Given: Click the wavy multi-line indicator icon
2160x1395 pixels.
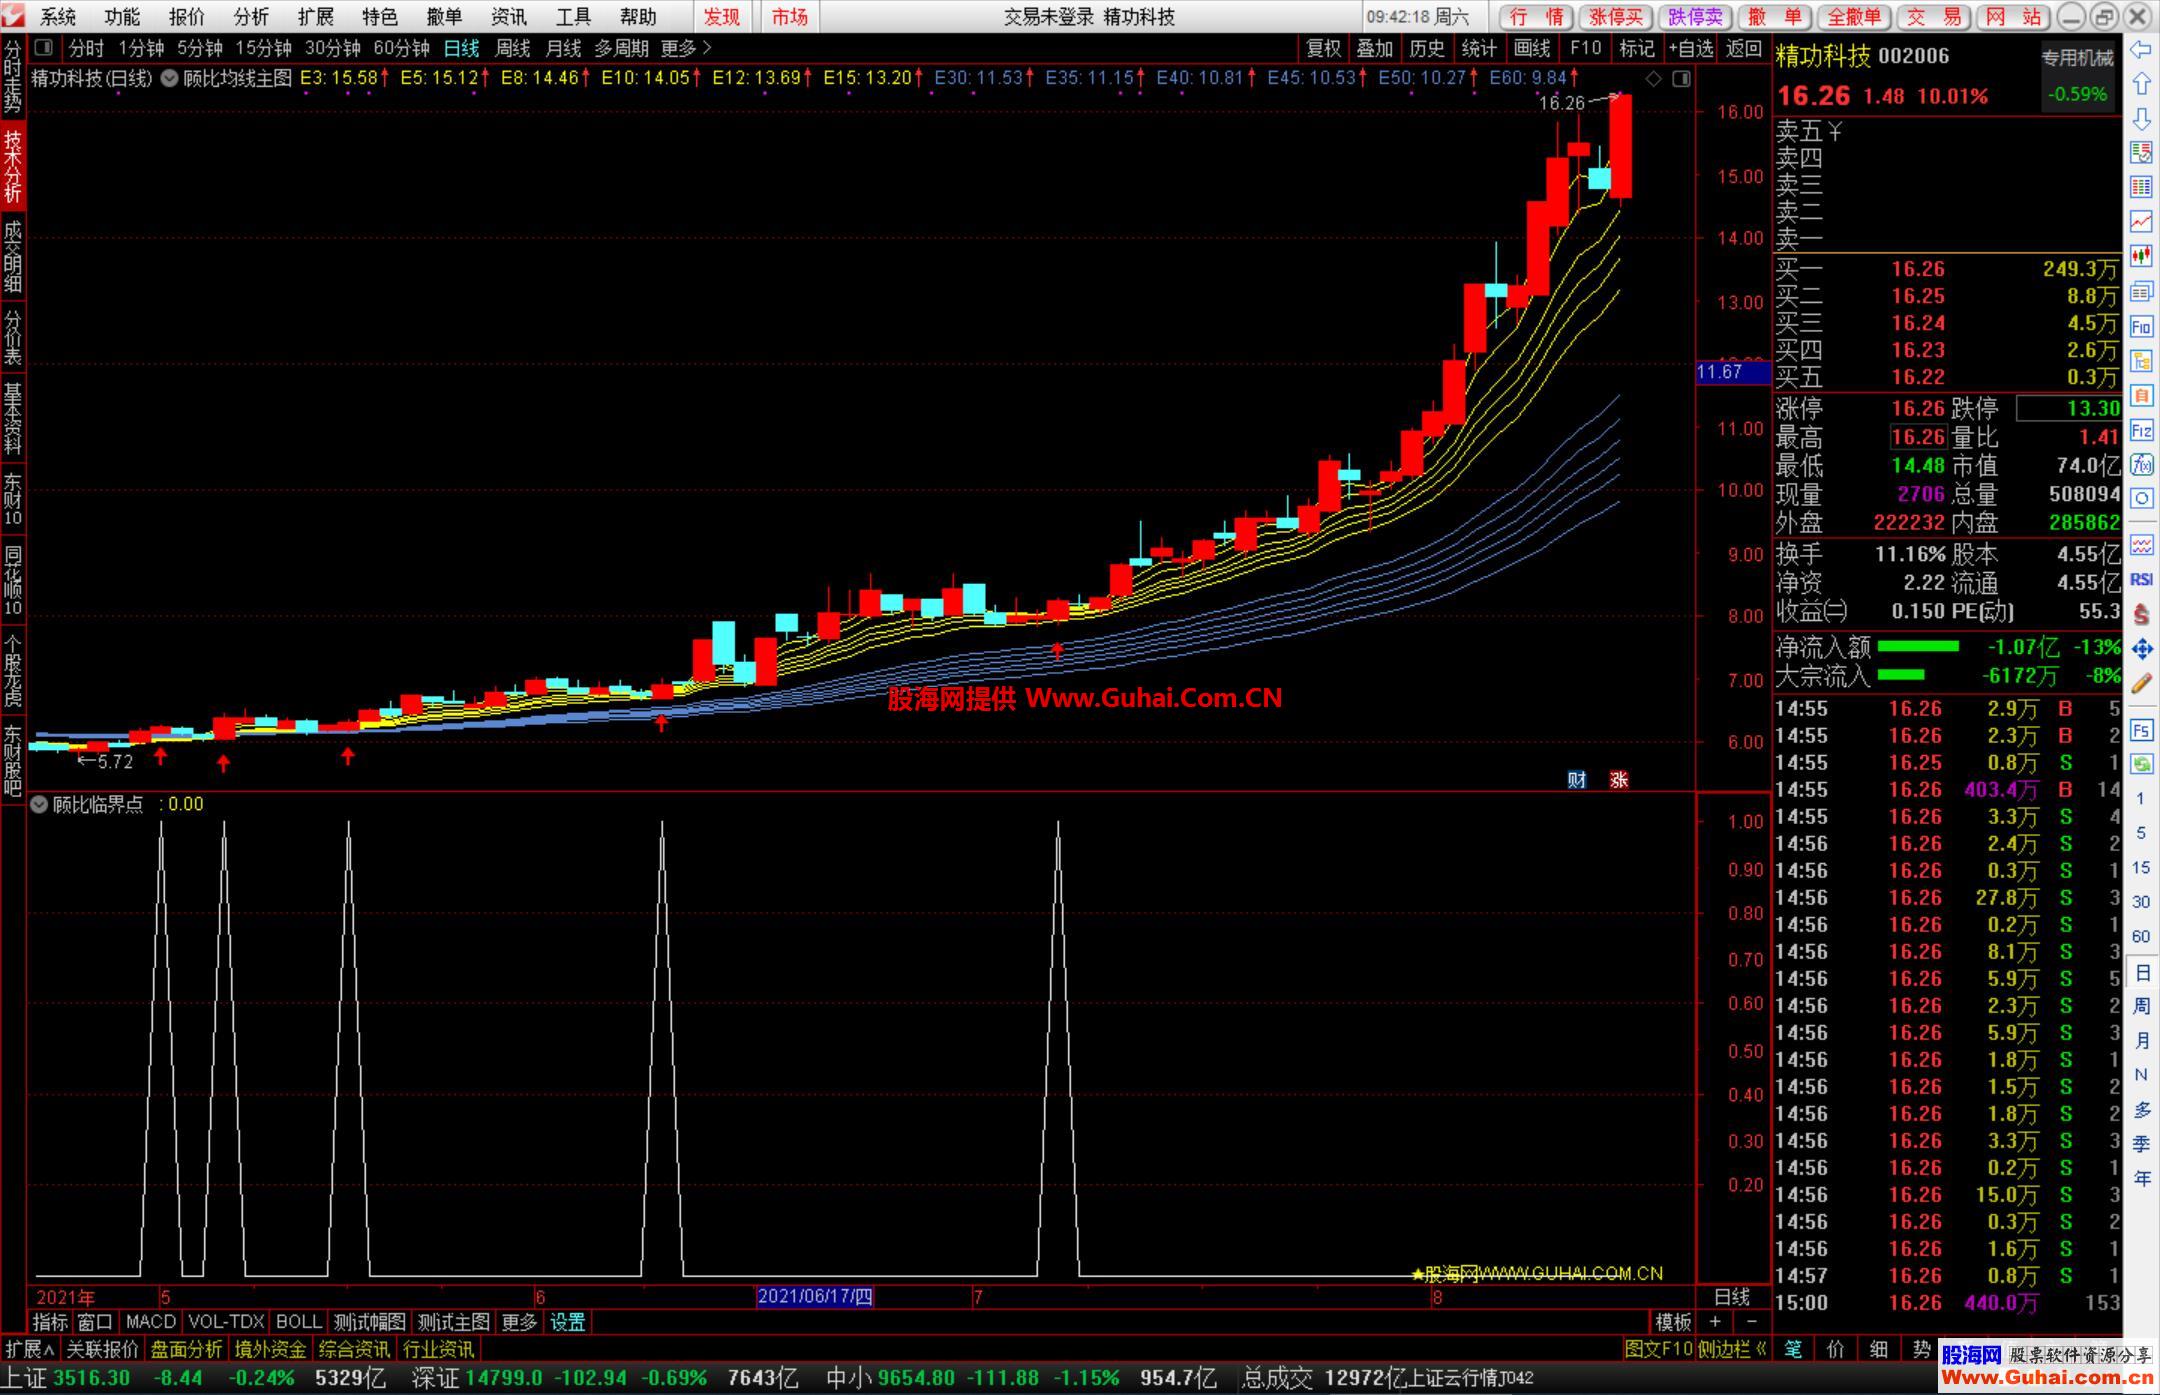Looking at the screenshot, I should pyautogui.click(x=2141, y=545).
